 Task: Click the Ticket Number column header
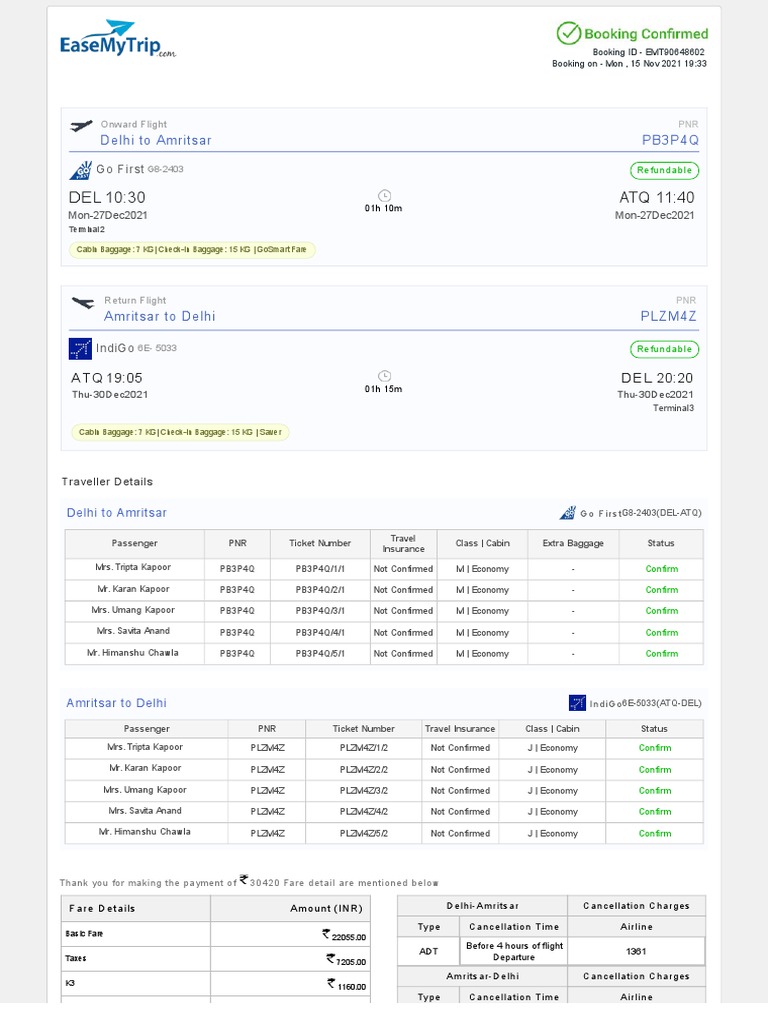click(x=320, y=543)
